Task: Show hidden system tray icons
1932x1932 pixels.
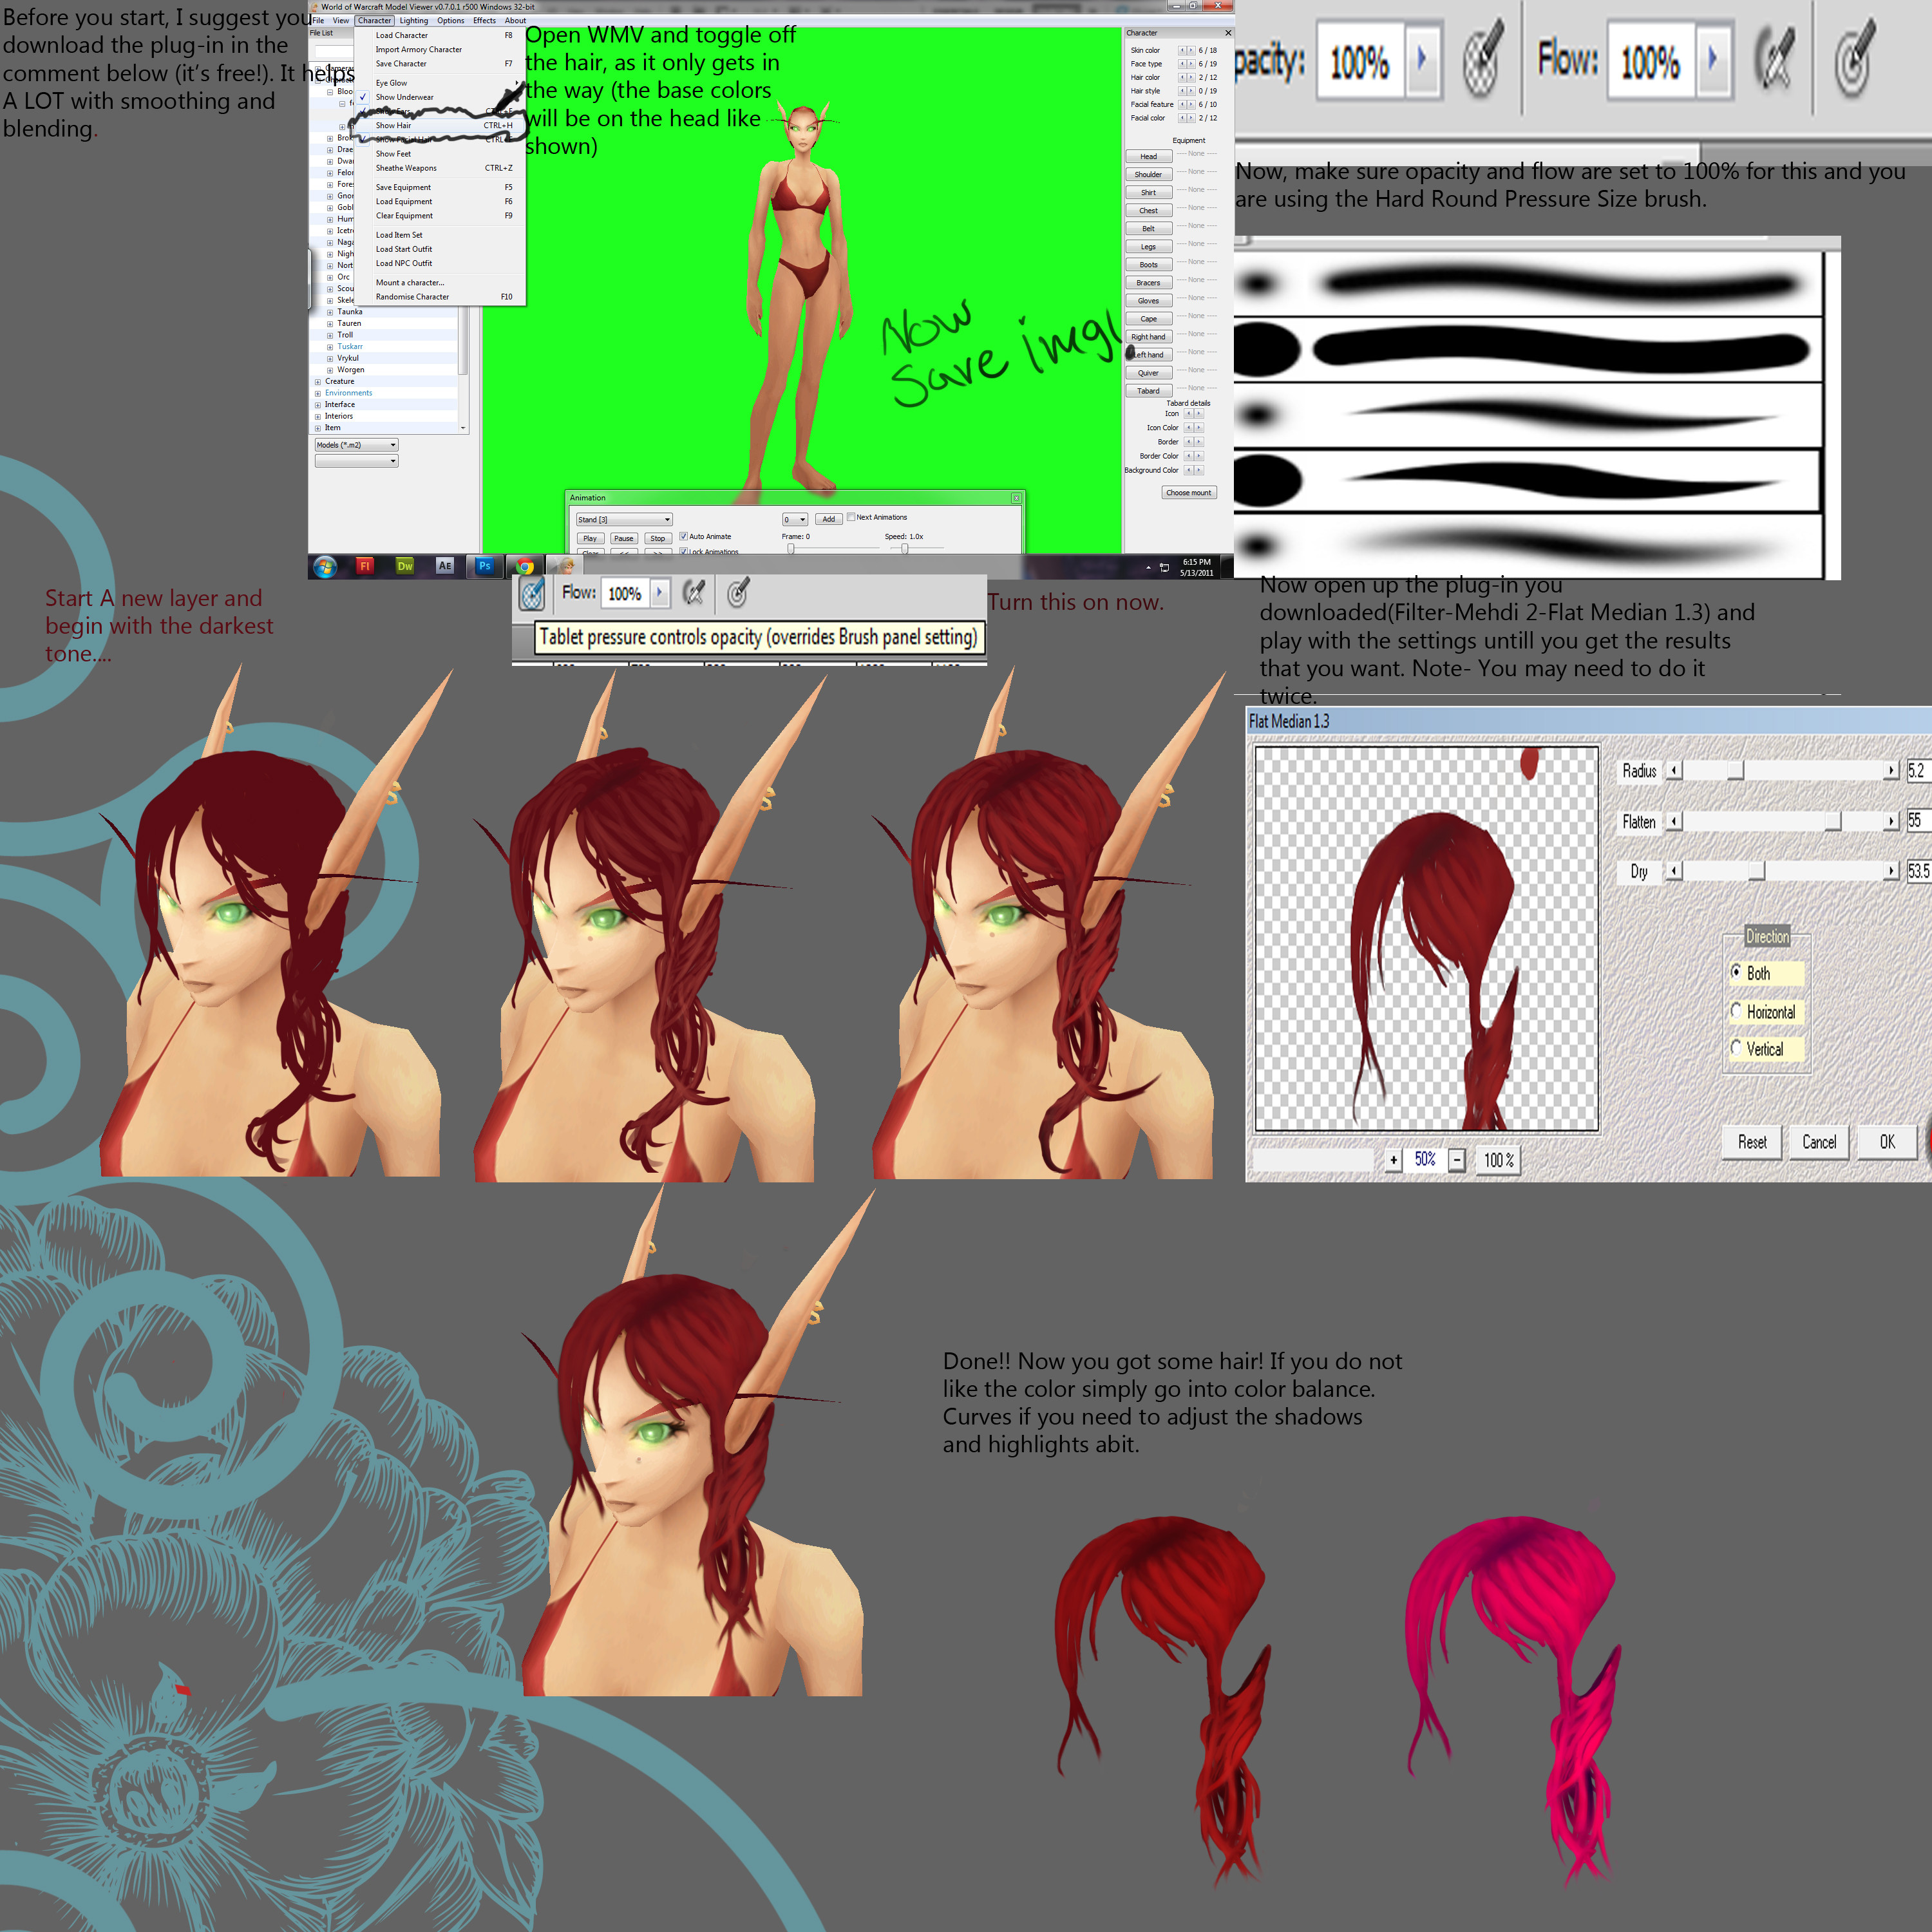Action: point(1148,567)
